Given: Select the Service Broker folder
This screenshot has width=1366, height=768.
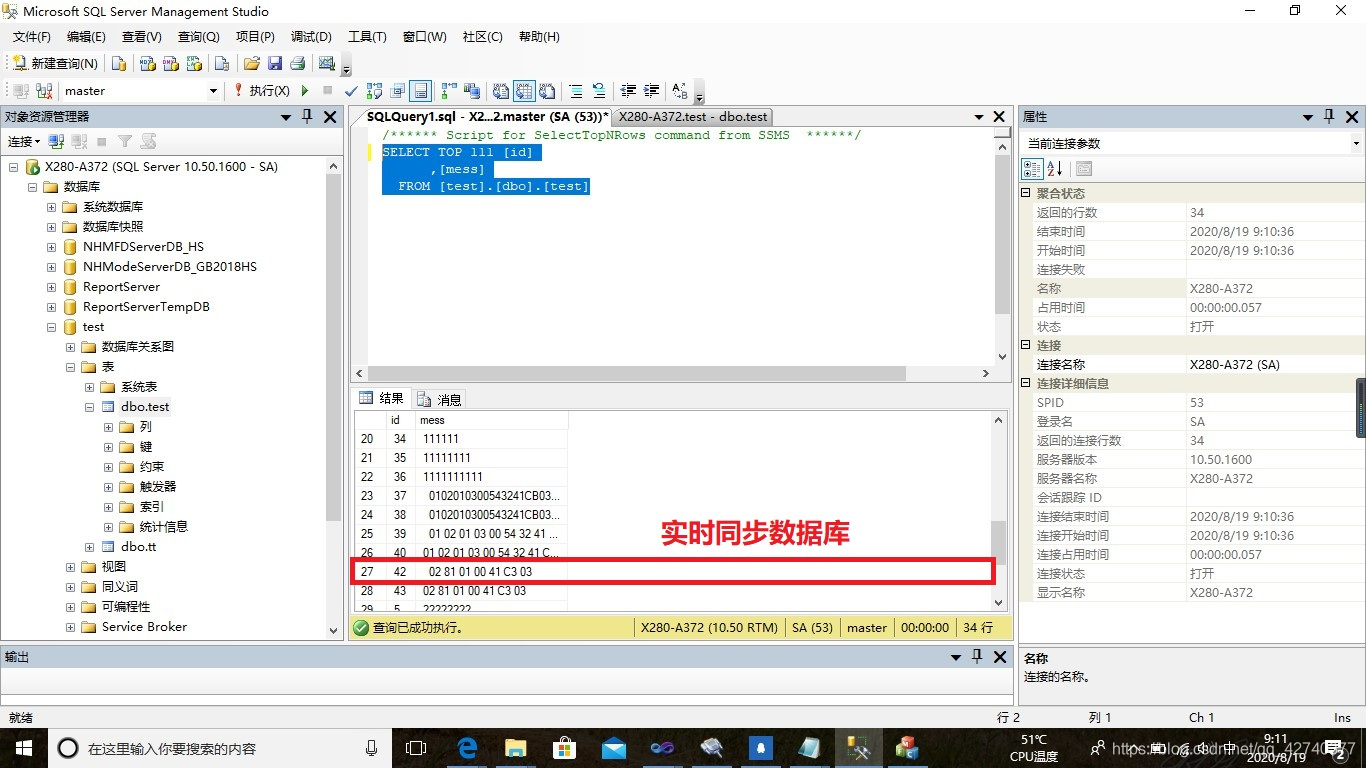Looking at the screenshot, I should 144,627.
